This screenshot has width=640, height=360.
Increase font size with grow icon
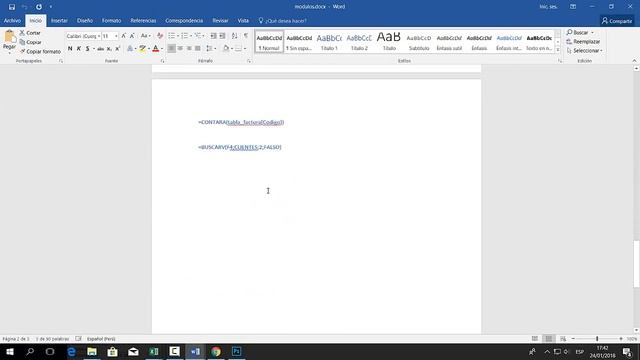[124, 36]
